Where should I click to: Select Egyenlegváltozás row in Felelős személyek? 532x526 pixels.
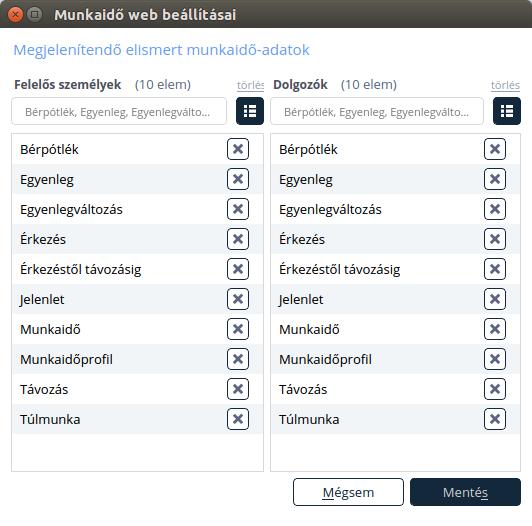click(x=137, y=209)
